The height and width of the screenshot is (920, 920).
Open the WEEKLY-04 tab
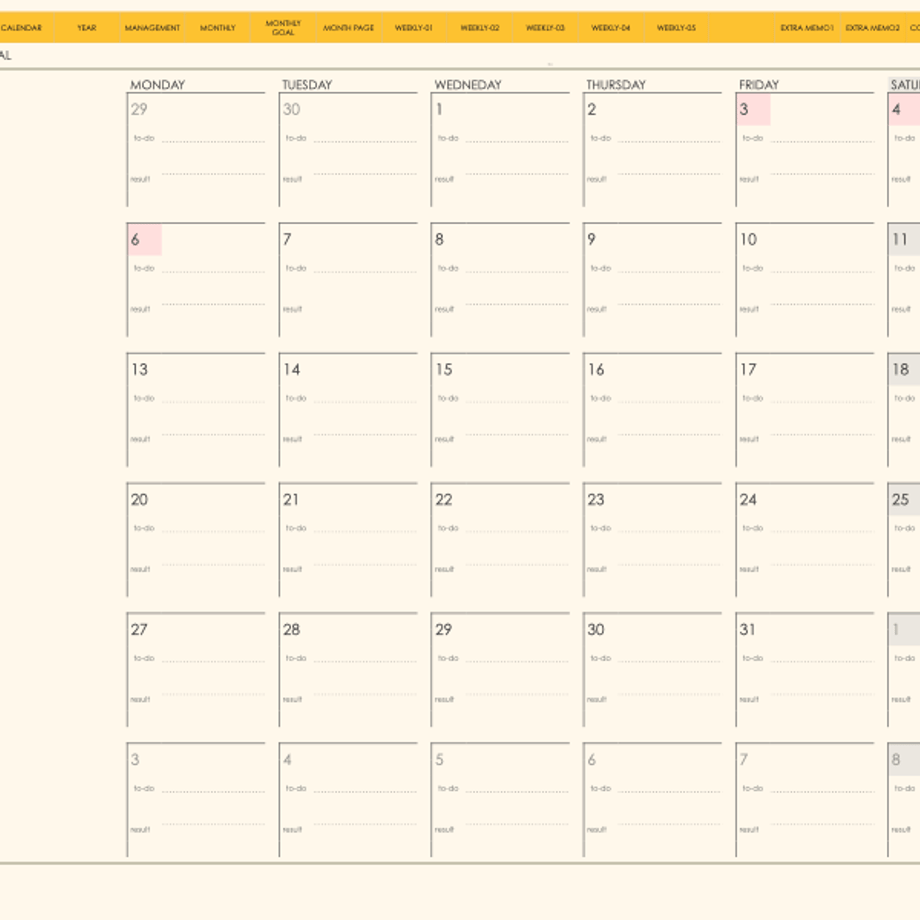pos(610,28)
